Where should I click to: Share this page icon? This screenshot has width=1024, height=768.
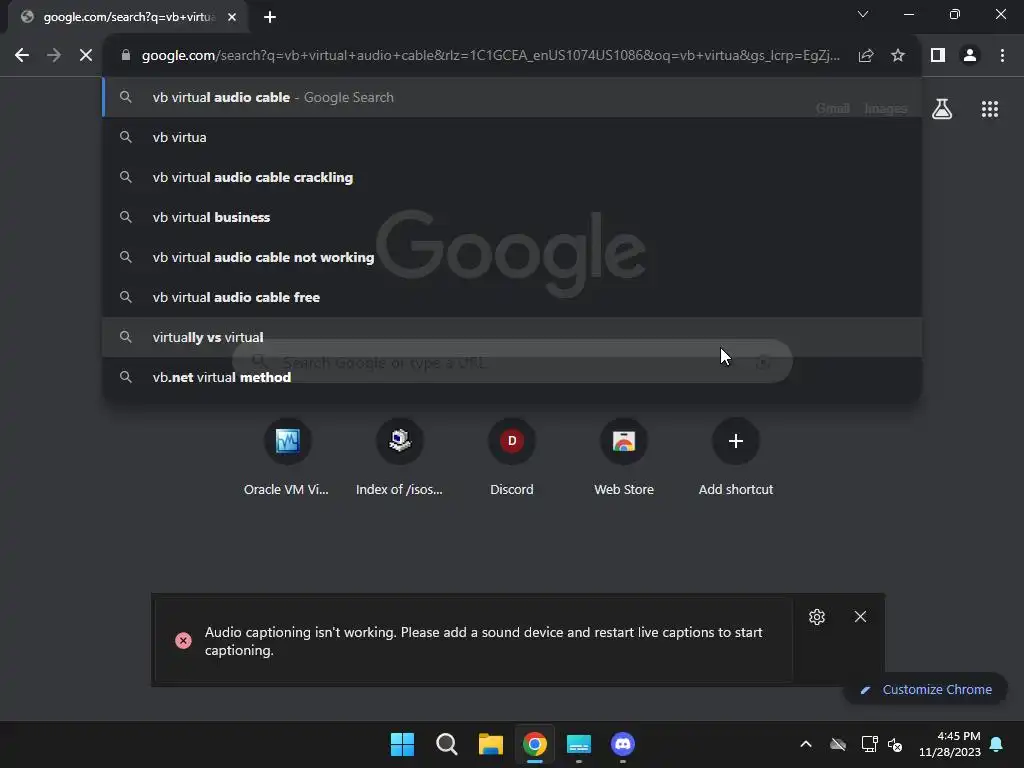[x=866, y=56]
